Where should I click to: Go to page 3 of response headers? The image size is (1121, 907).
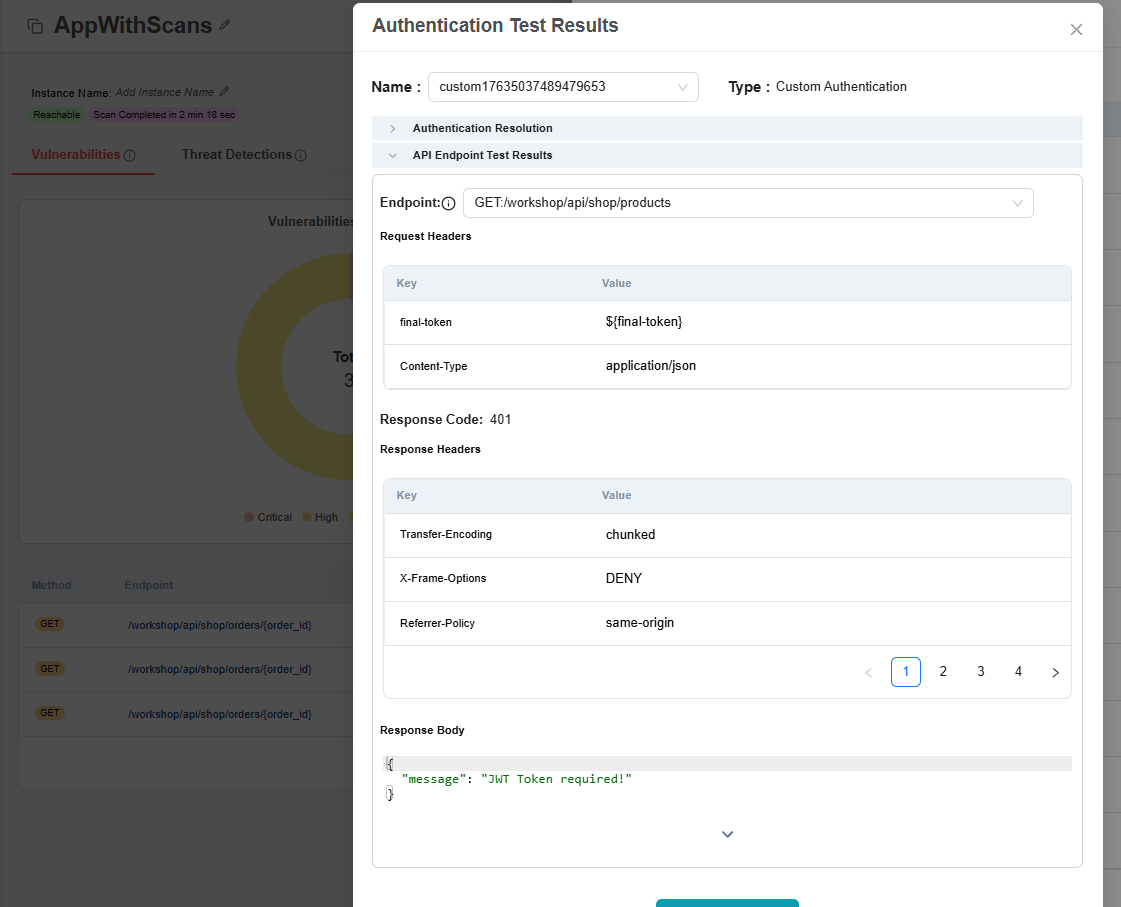coord(980,672)
